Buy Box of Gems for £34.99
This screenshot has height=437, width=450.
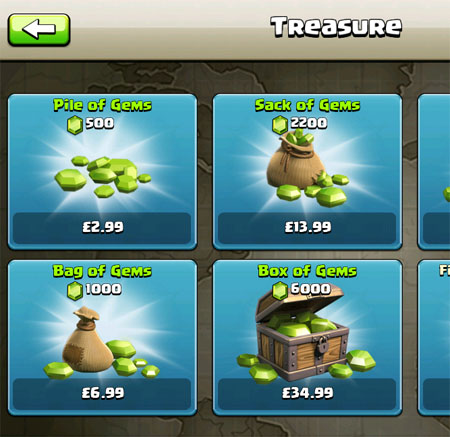pyautogui.click(x=307, y=394)
